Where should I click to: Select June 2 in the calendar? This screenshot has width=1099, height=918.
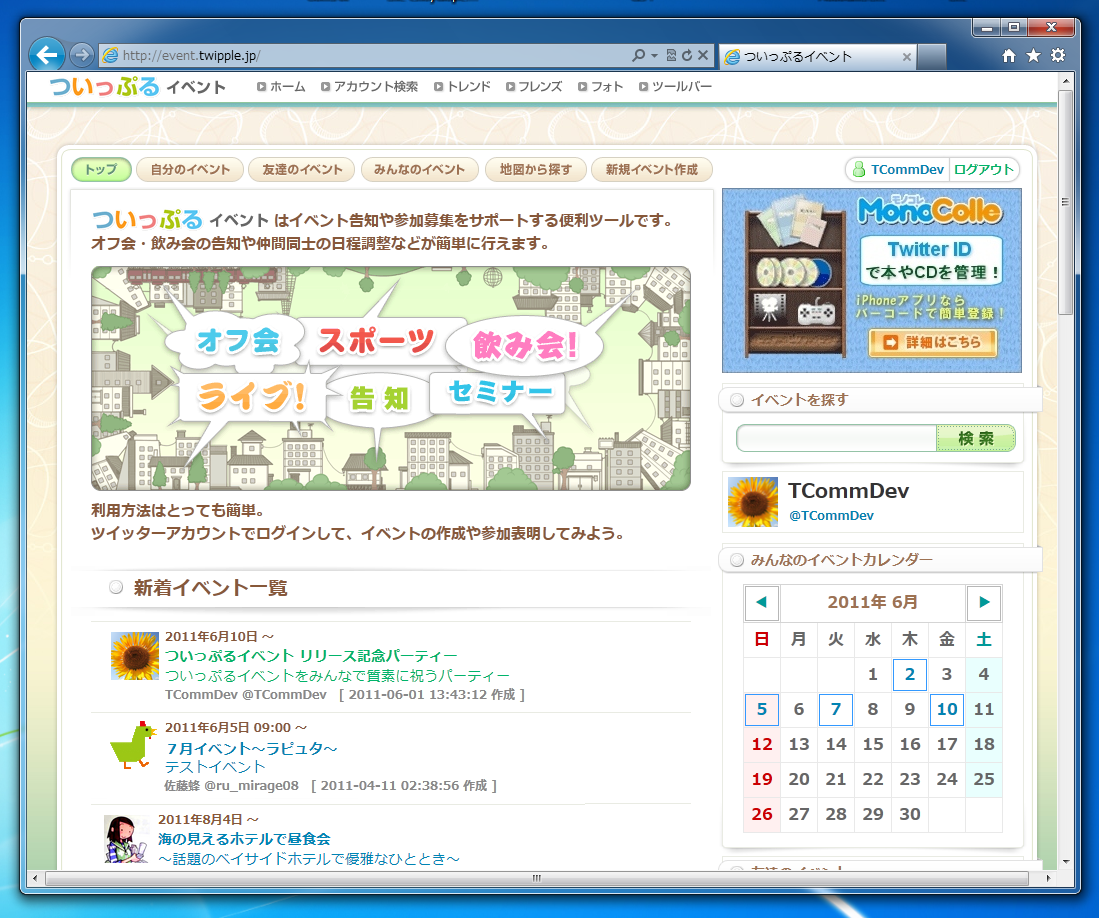tap(910, 674)
